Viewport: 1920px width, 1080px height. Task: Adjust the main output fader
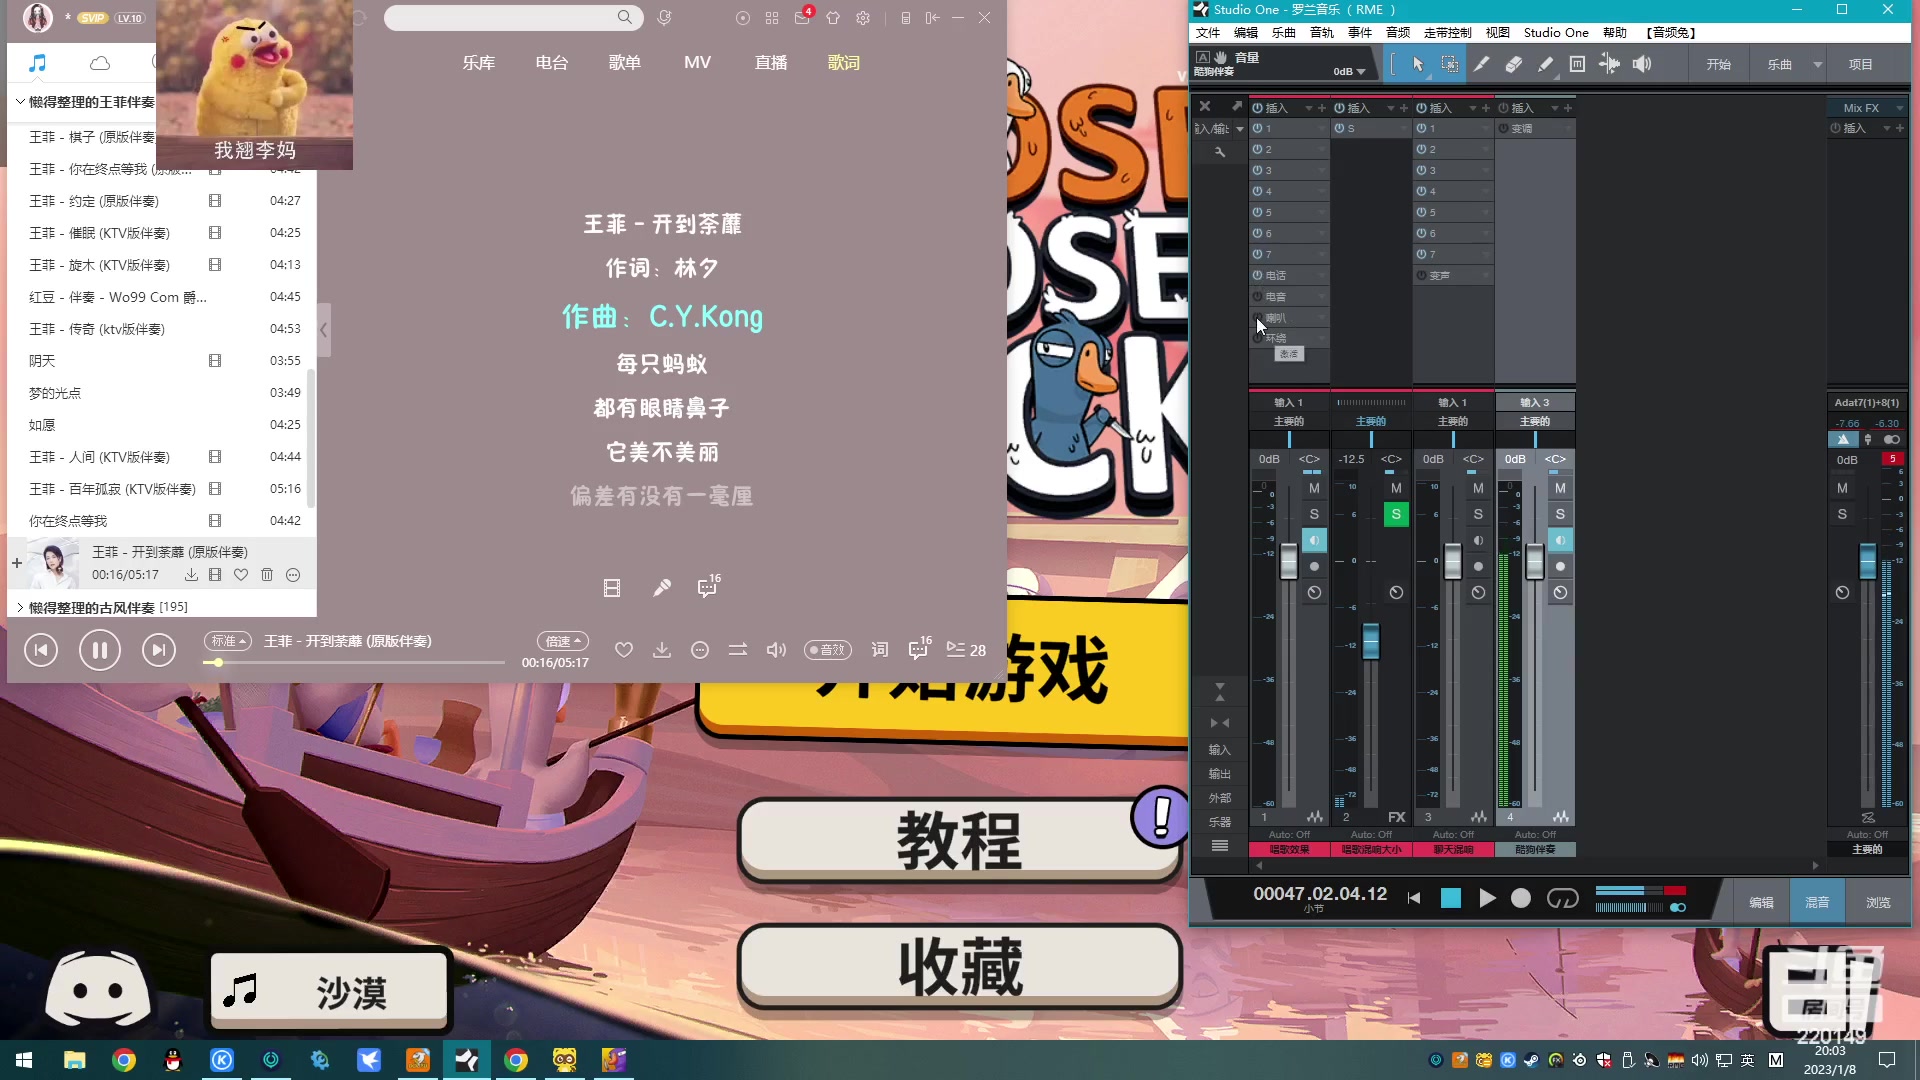pyautogui.click(x=1867, y=561)
